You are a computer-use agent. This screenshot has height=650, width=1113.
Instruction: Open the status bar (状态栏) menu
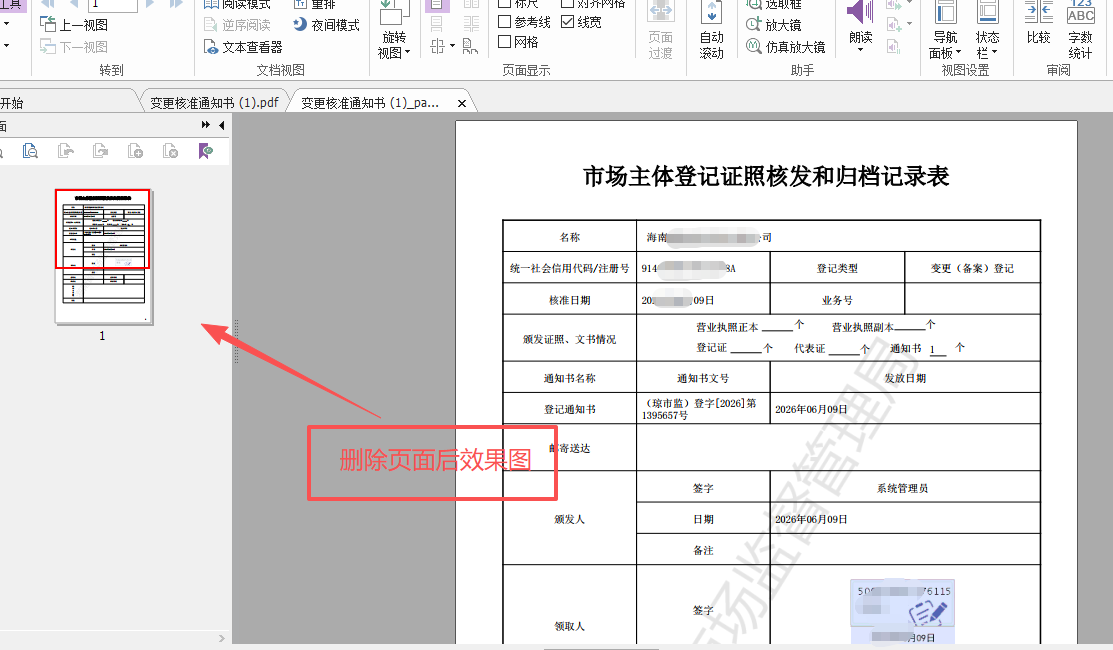coord(987,31)
